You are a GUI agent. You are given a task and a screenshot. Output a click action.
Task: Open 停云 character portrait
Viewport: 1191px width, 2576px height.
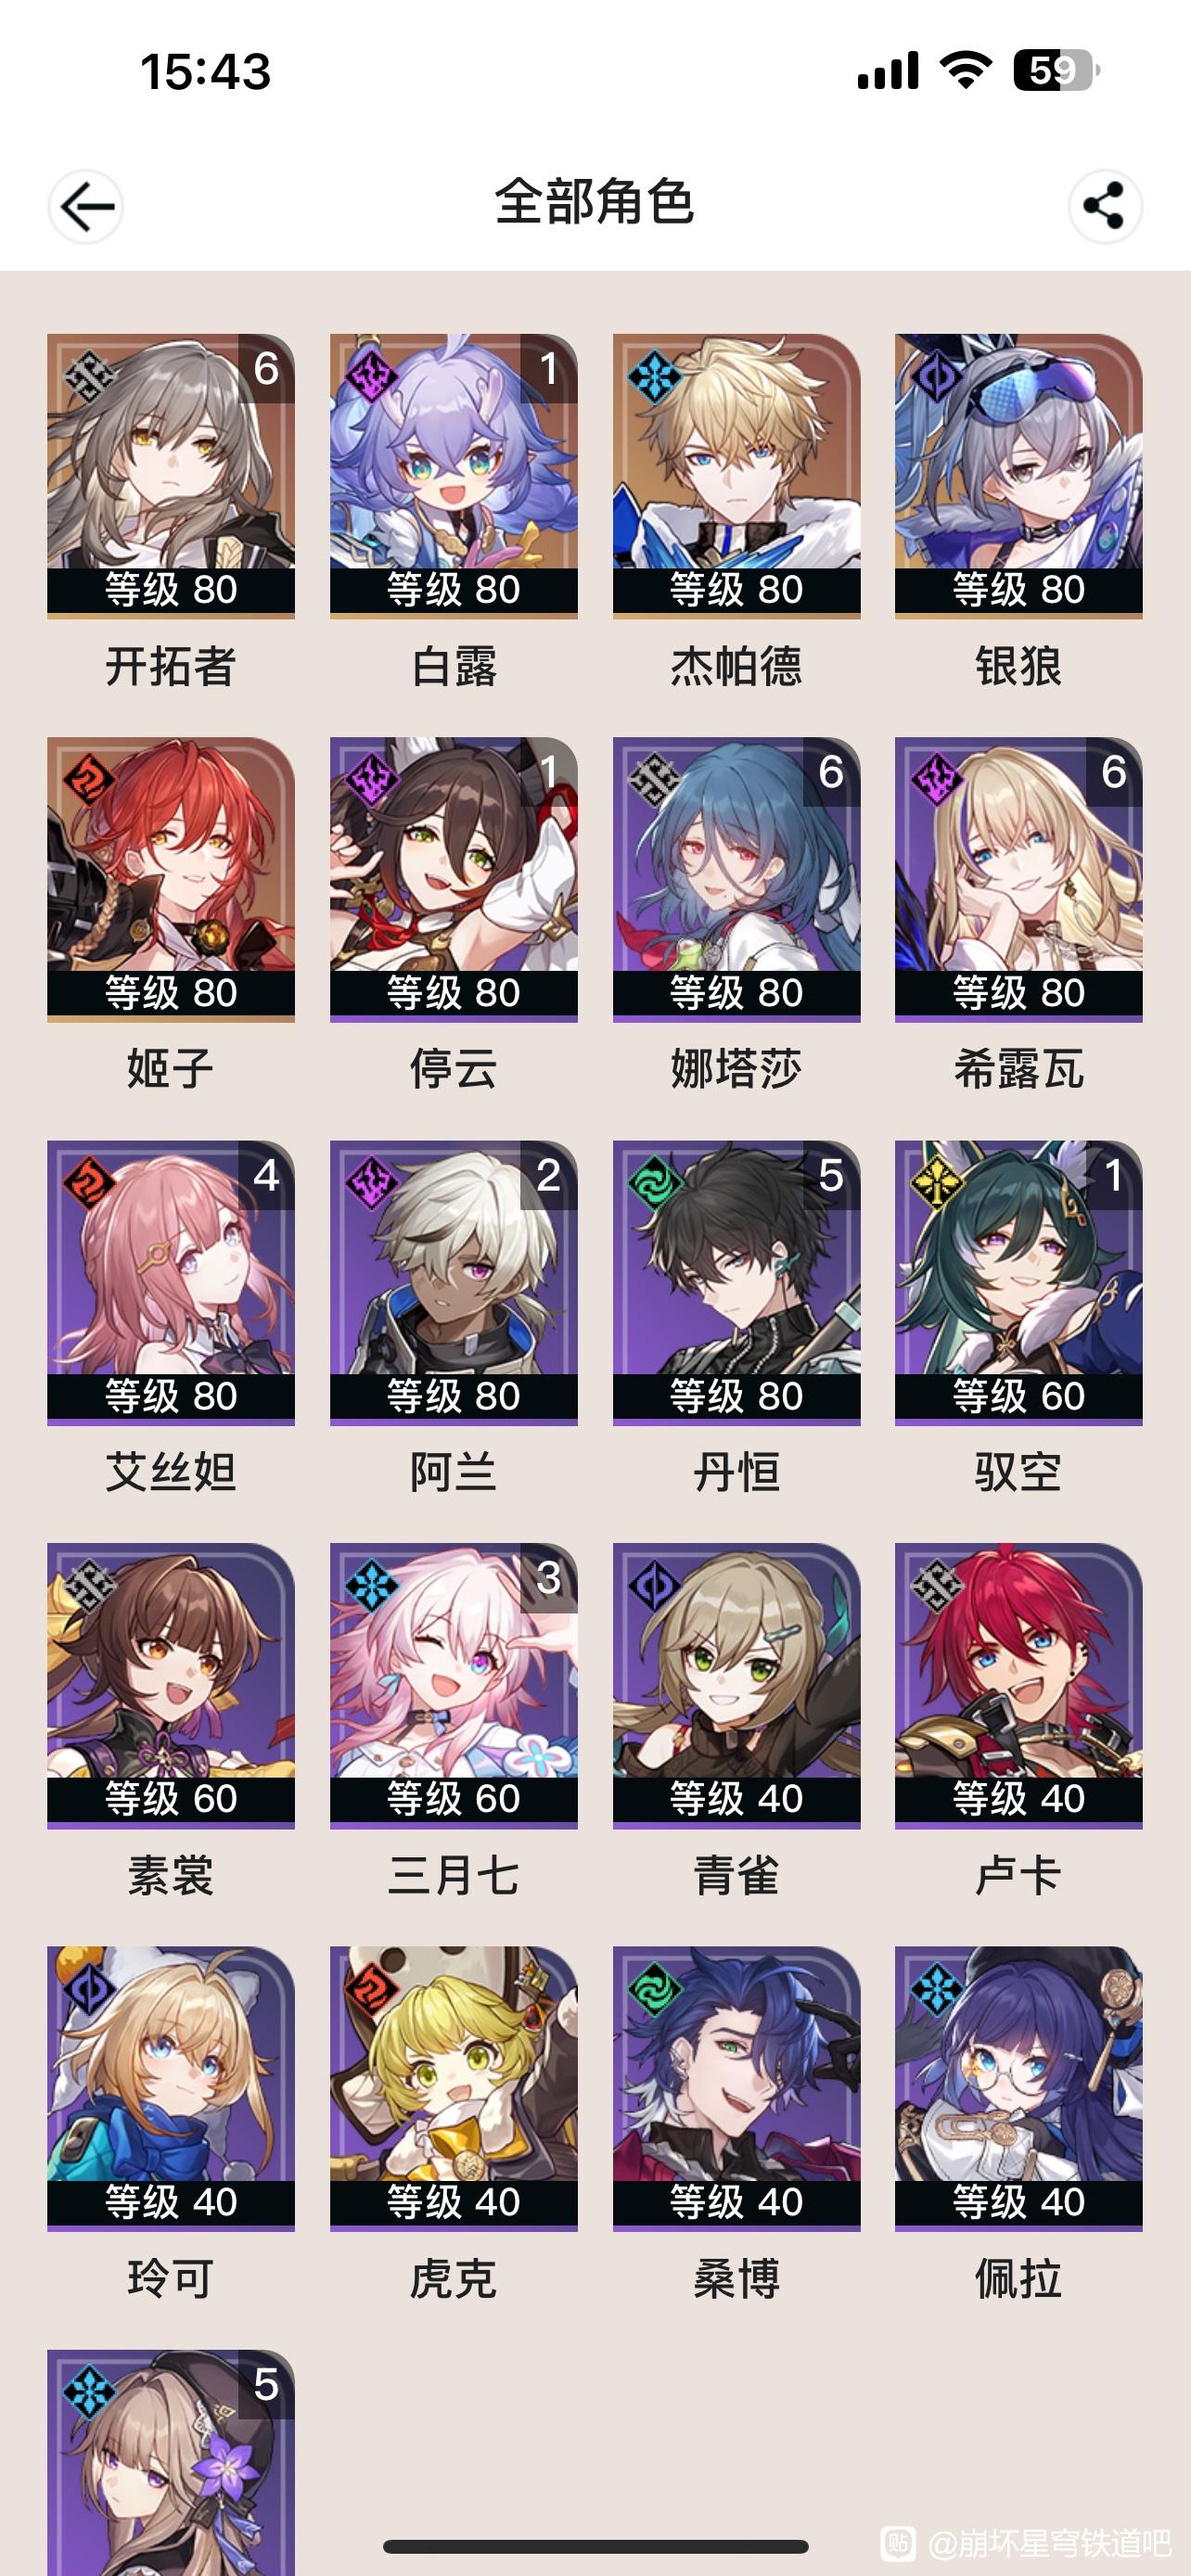(454, 880)
